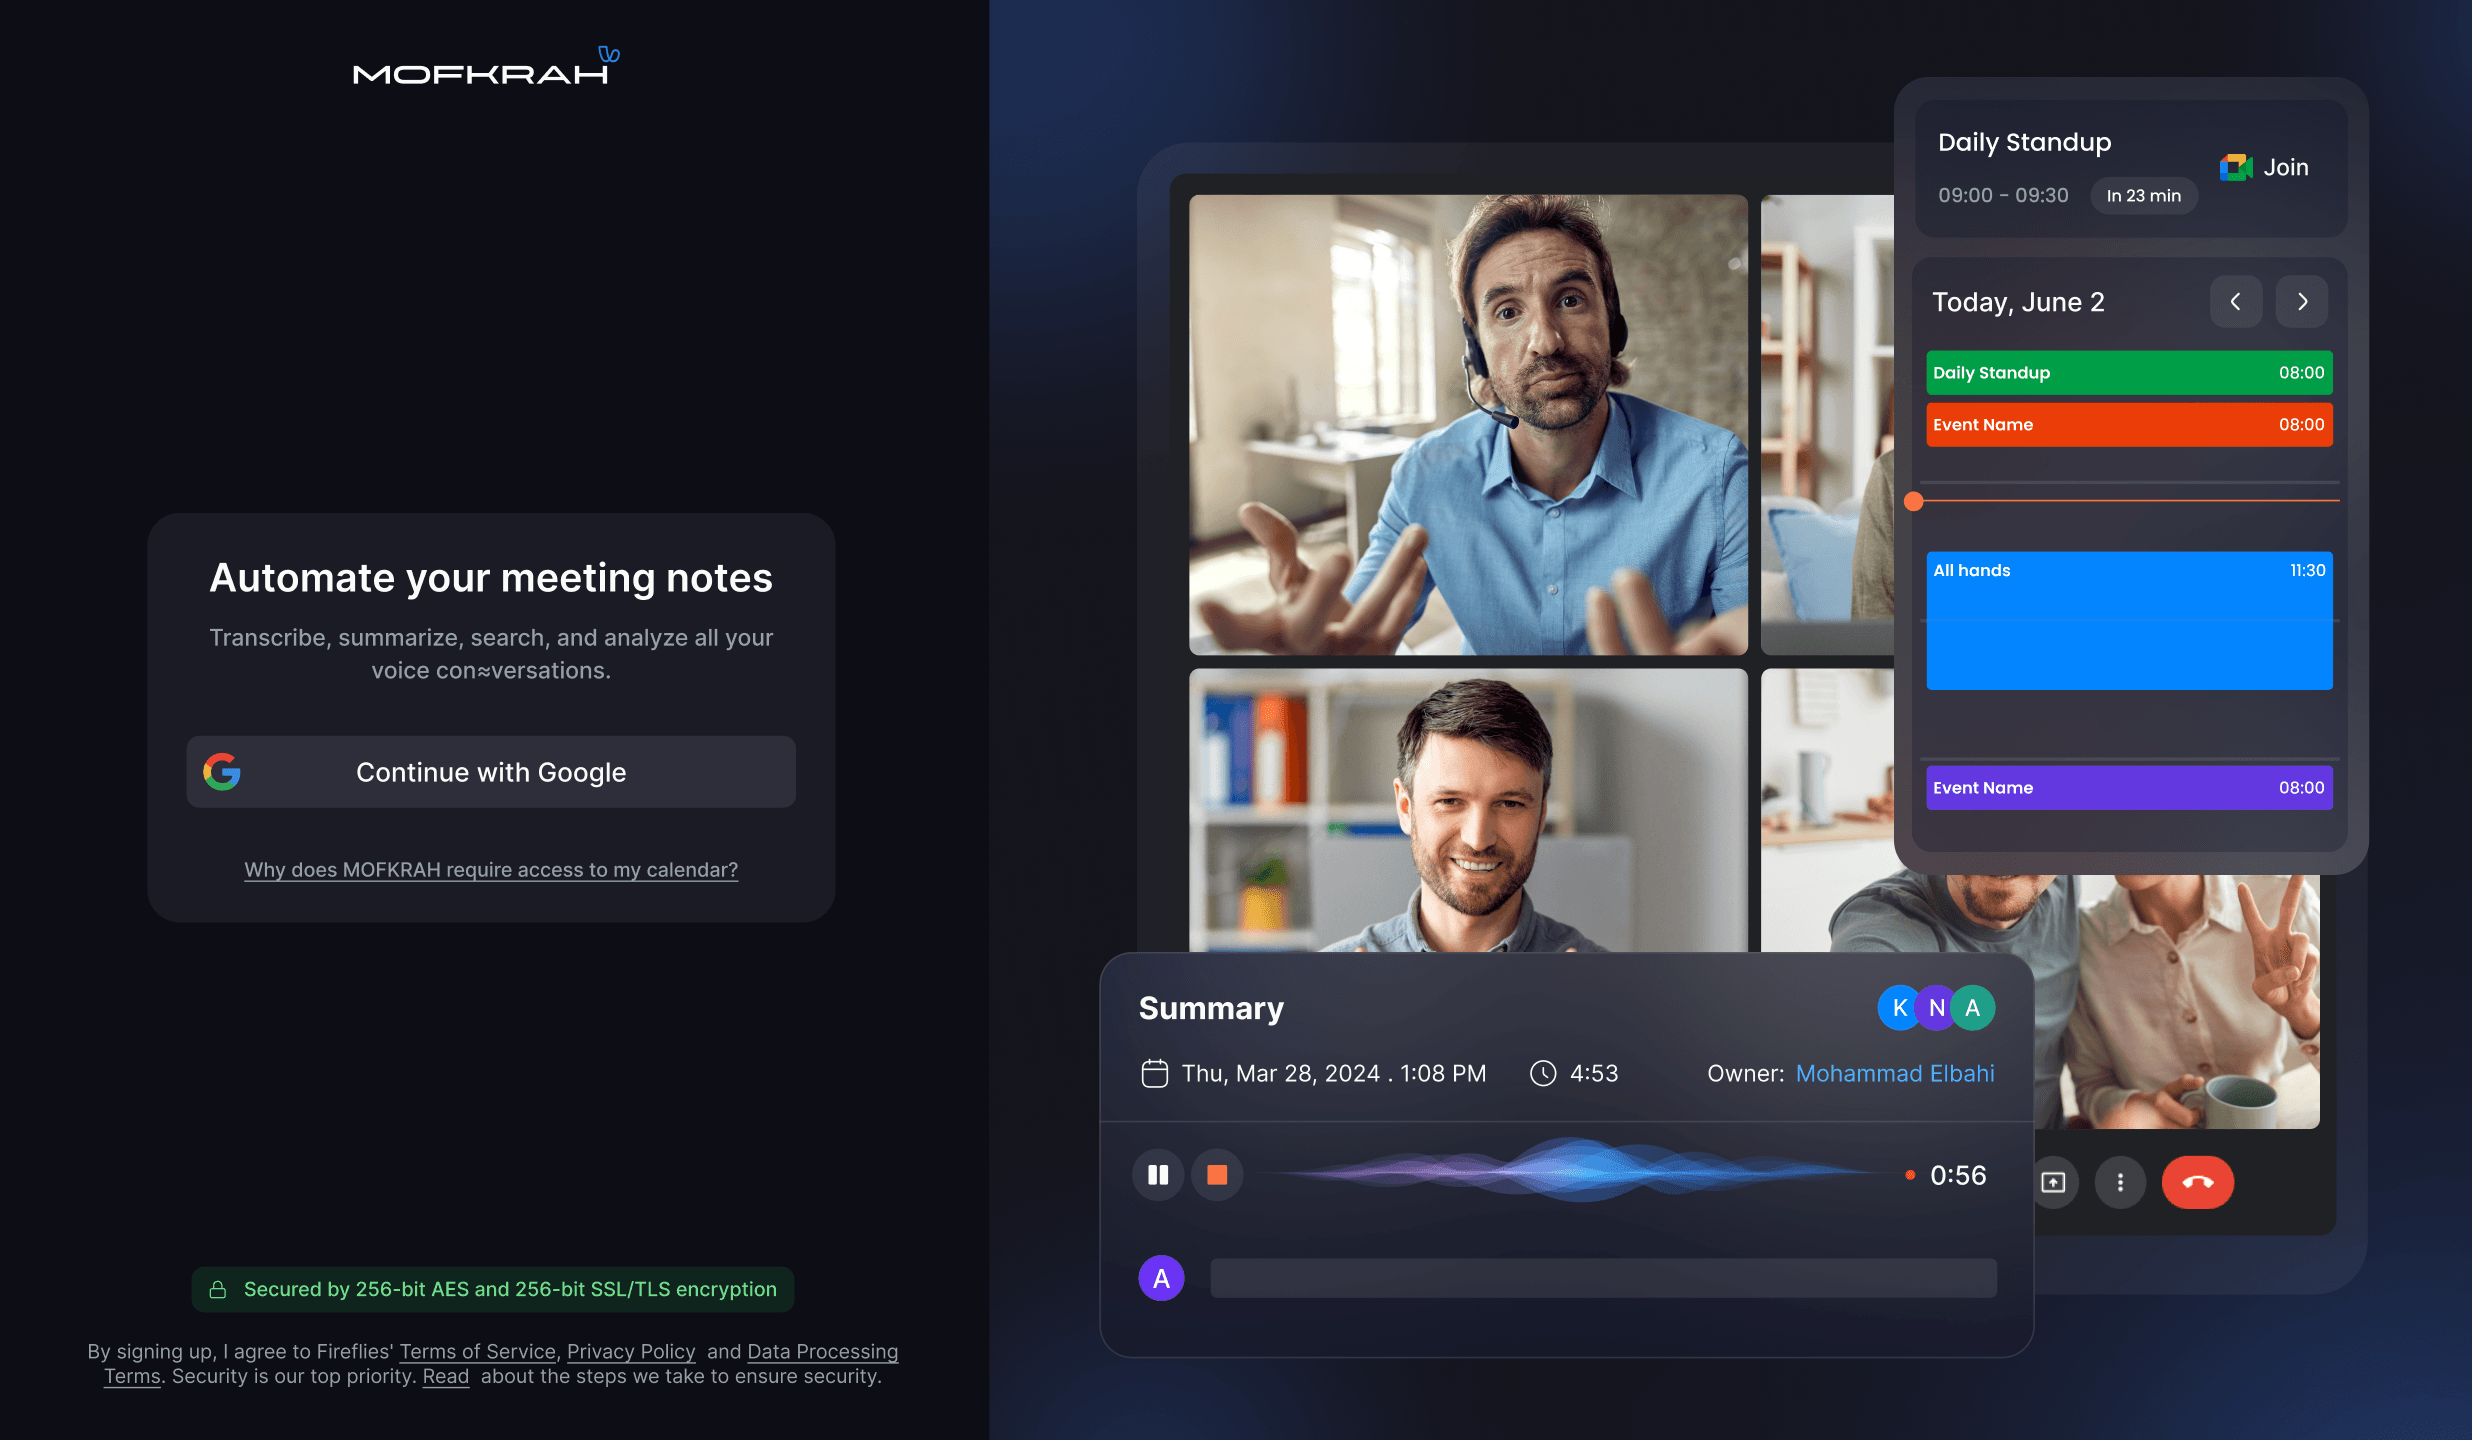
Task: Click the 0:56 recording timer
Action: (1958, 1175)
